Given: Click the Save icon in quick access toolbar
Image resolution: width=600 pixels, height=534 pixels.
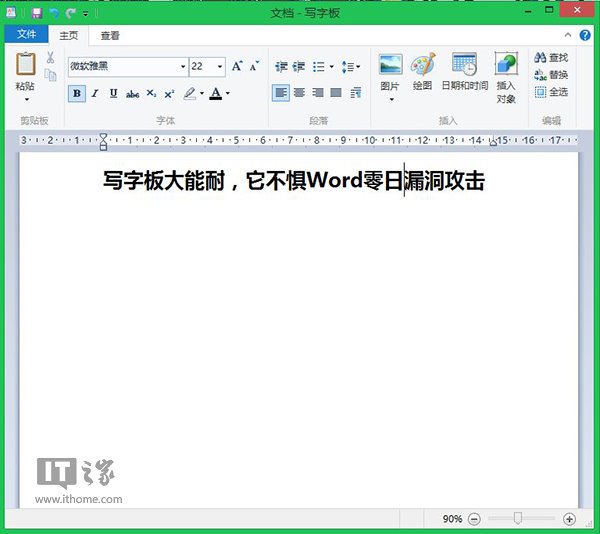Looking at the screenshot, I should click(x=37, y=13).
